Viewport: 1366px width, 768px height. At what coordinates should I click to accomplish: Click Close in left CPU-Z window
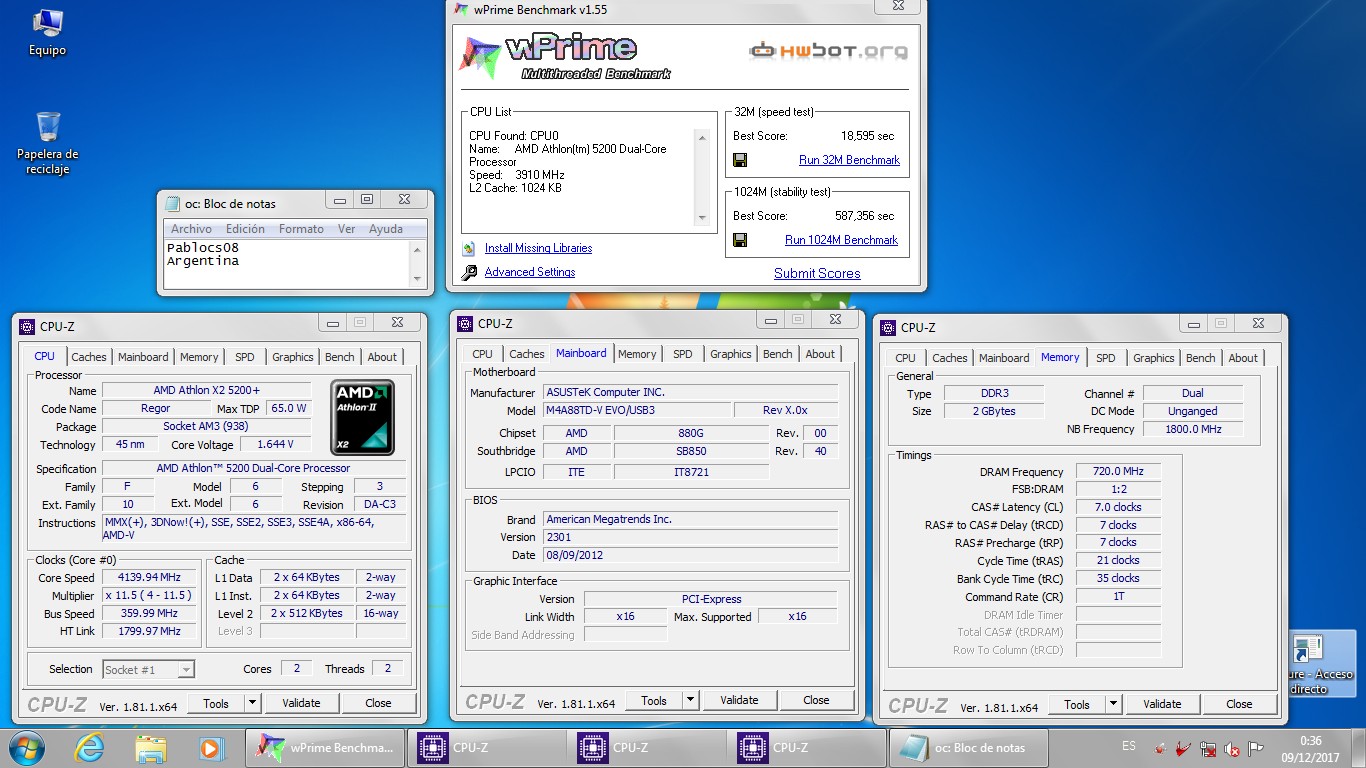pyautogui.click(x=378, y=703)
